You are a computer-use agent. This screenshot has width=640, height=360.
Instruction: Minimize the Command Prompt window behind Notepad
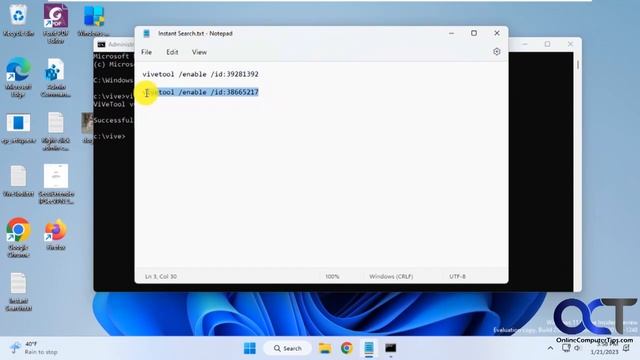pos(525,44)
